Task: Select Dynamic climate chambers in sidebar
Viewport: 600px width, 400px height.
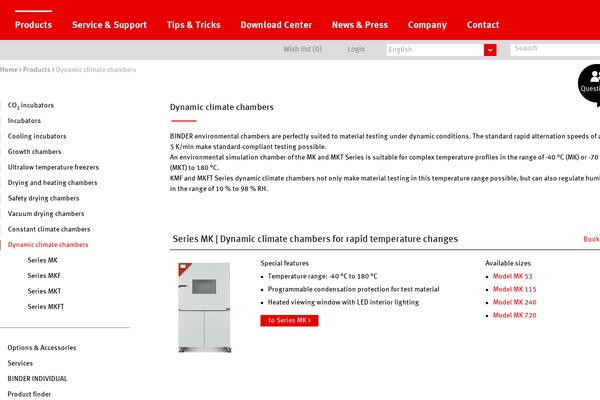Action: pos(48,245)
